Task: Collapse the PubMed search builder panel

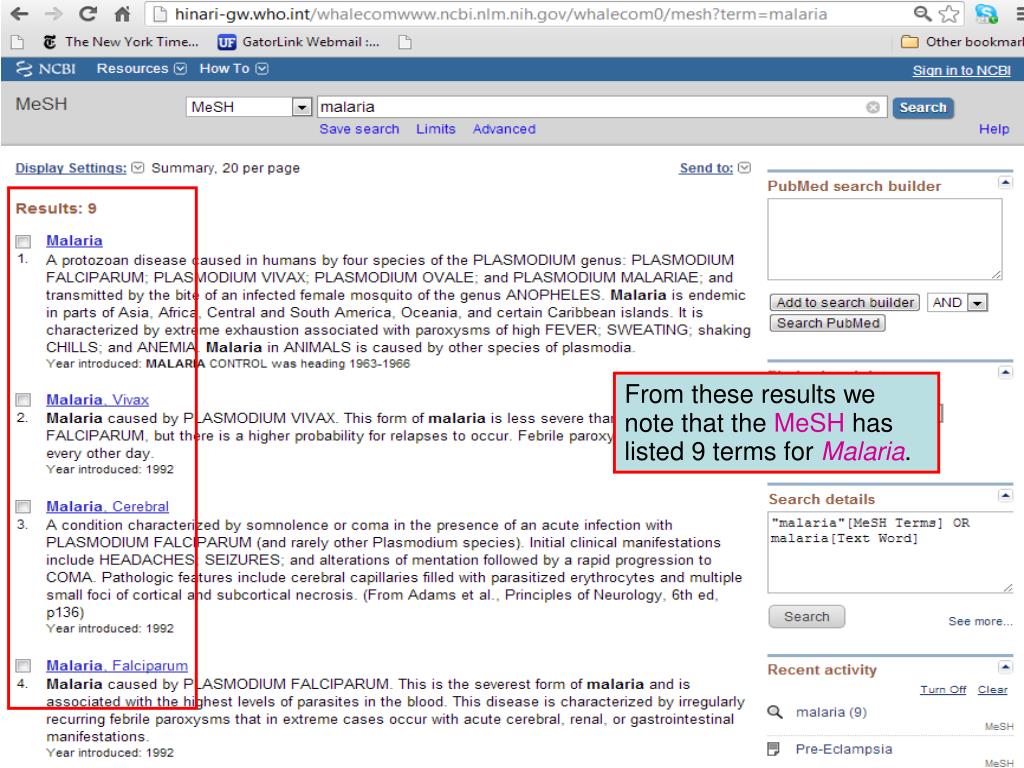Action: pyautogui.click(x=1005, y=182)
